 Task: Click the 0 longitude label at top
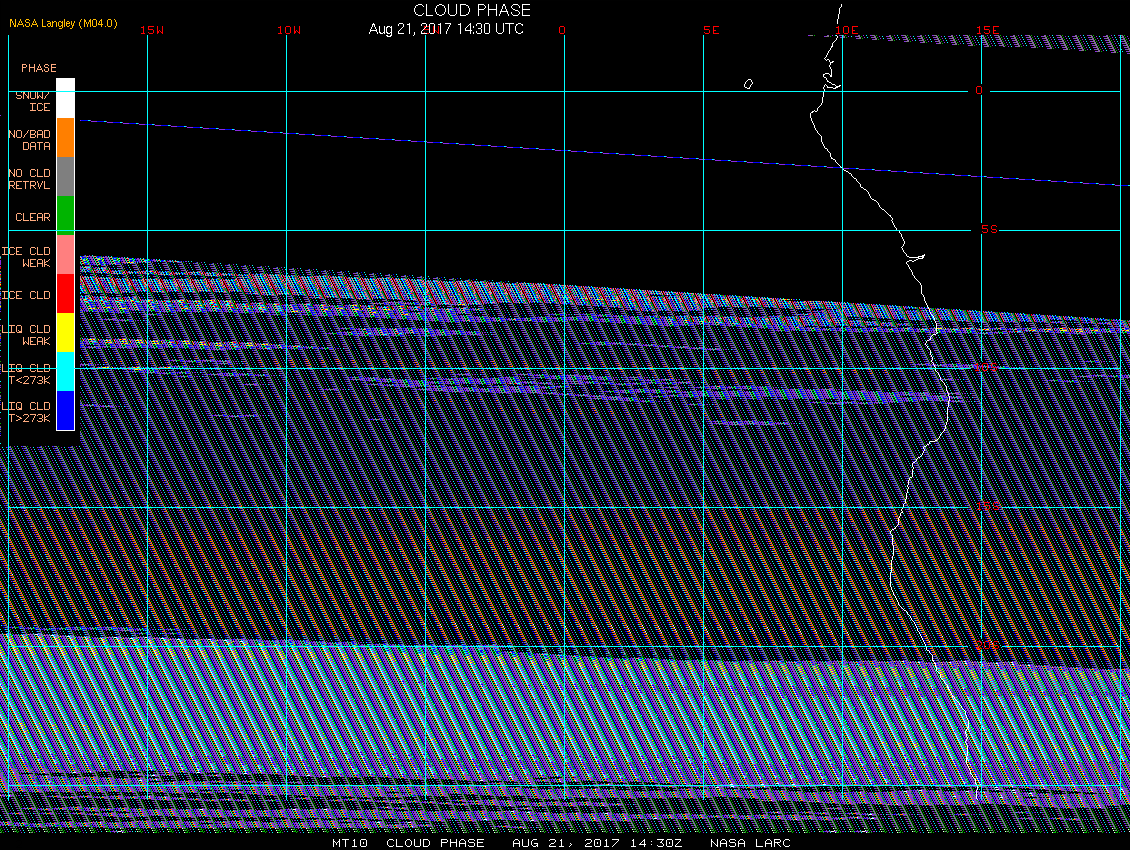pyautogui.click(x=562, y=30)
